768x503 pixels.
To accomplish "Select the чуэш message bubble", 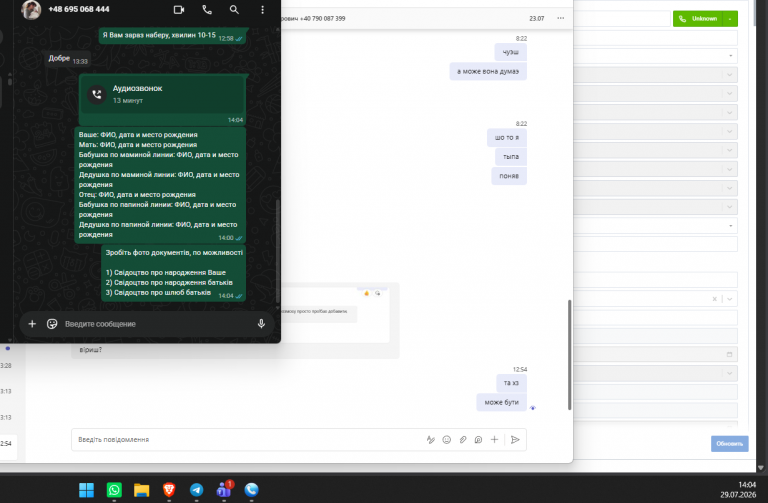I will [510, 52].
